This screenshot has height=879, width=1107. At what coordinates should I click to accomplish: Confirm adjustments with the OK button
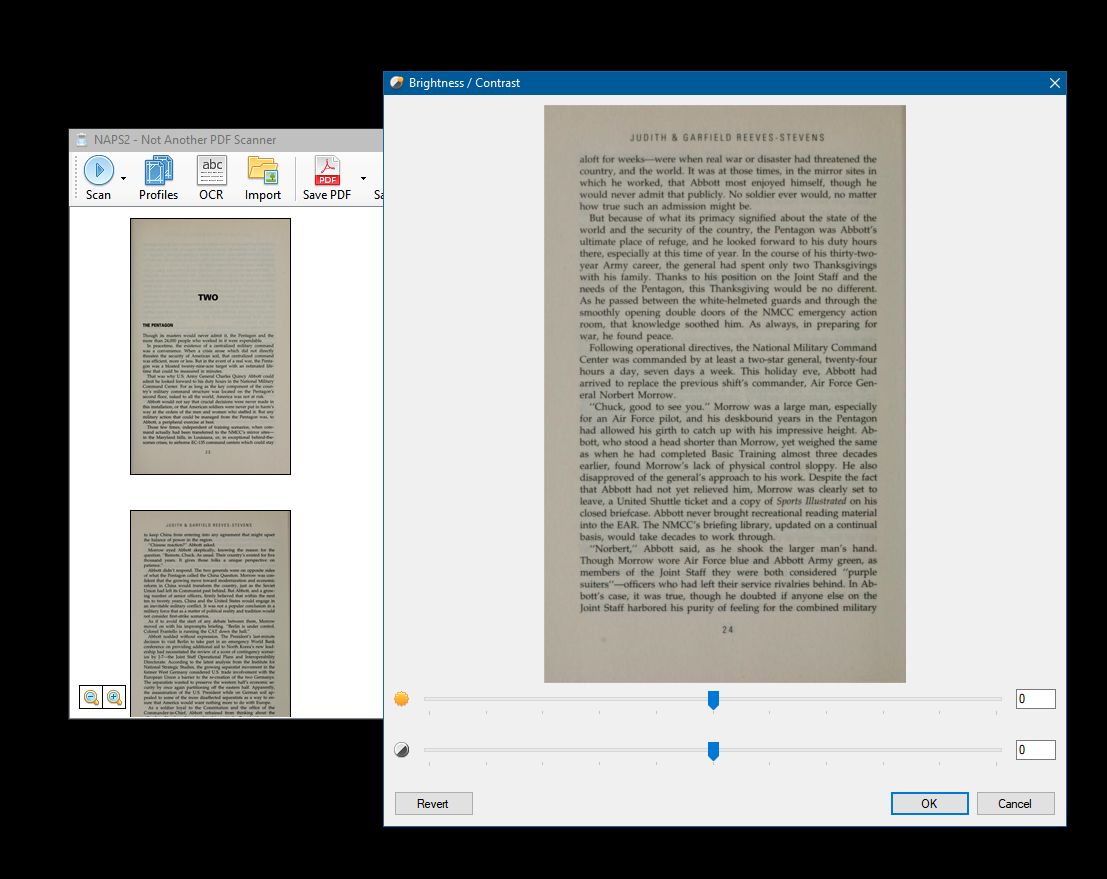coord(929,803)
